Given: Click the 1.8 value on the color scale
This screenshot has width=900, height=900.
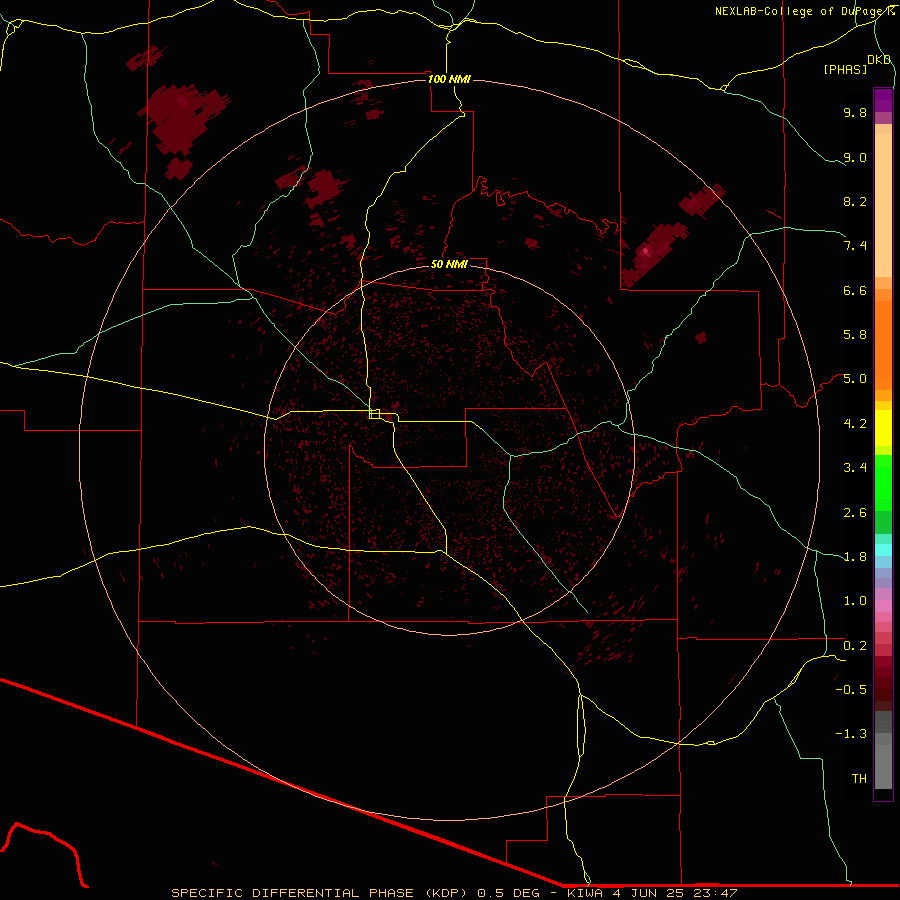Looking at the screenshot, I should pos(855,557).
